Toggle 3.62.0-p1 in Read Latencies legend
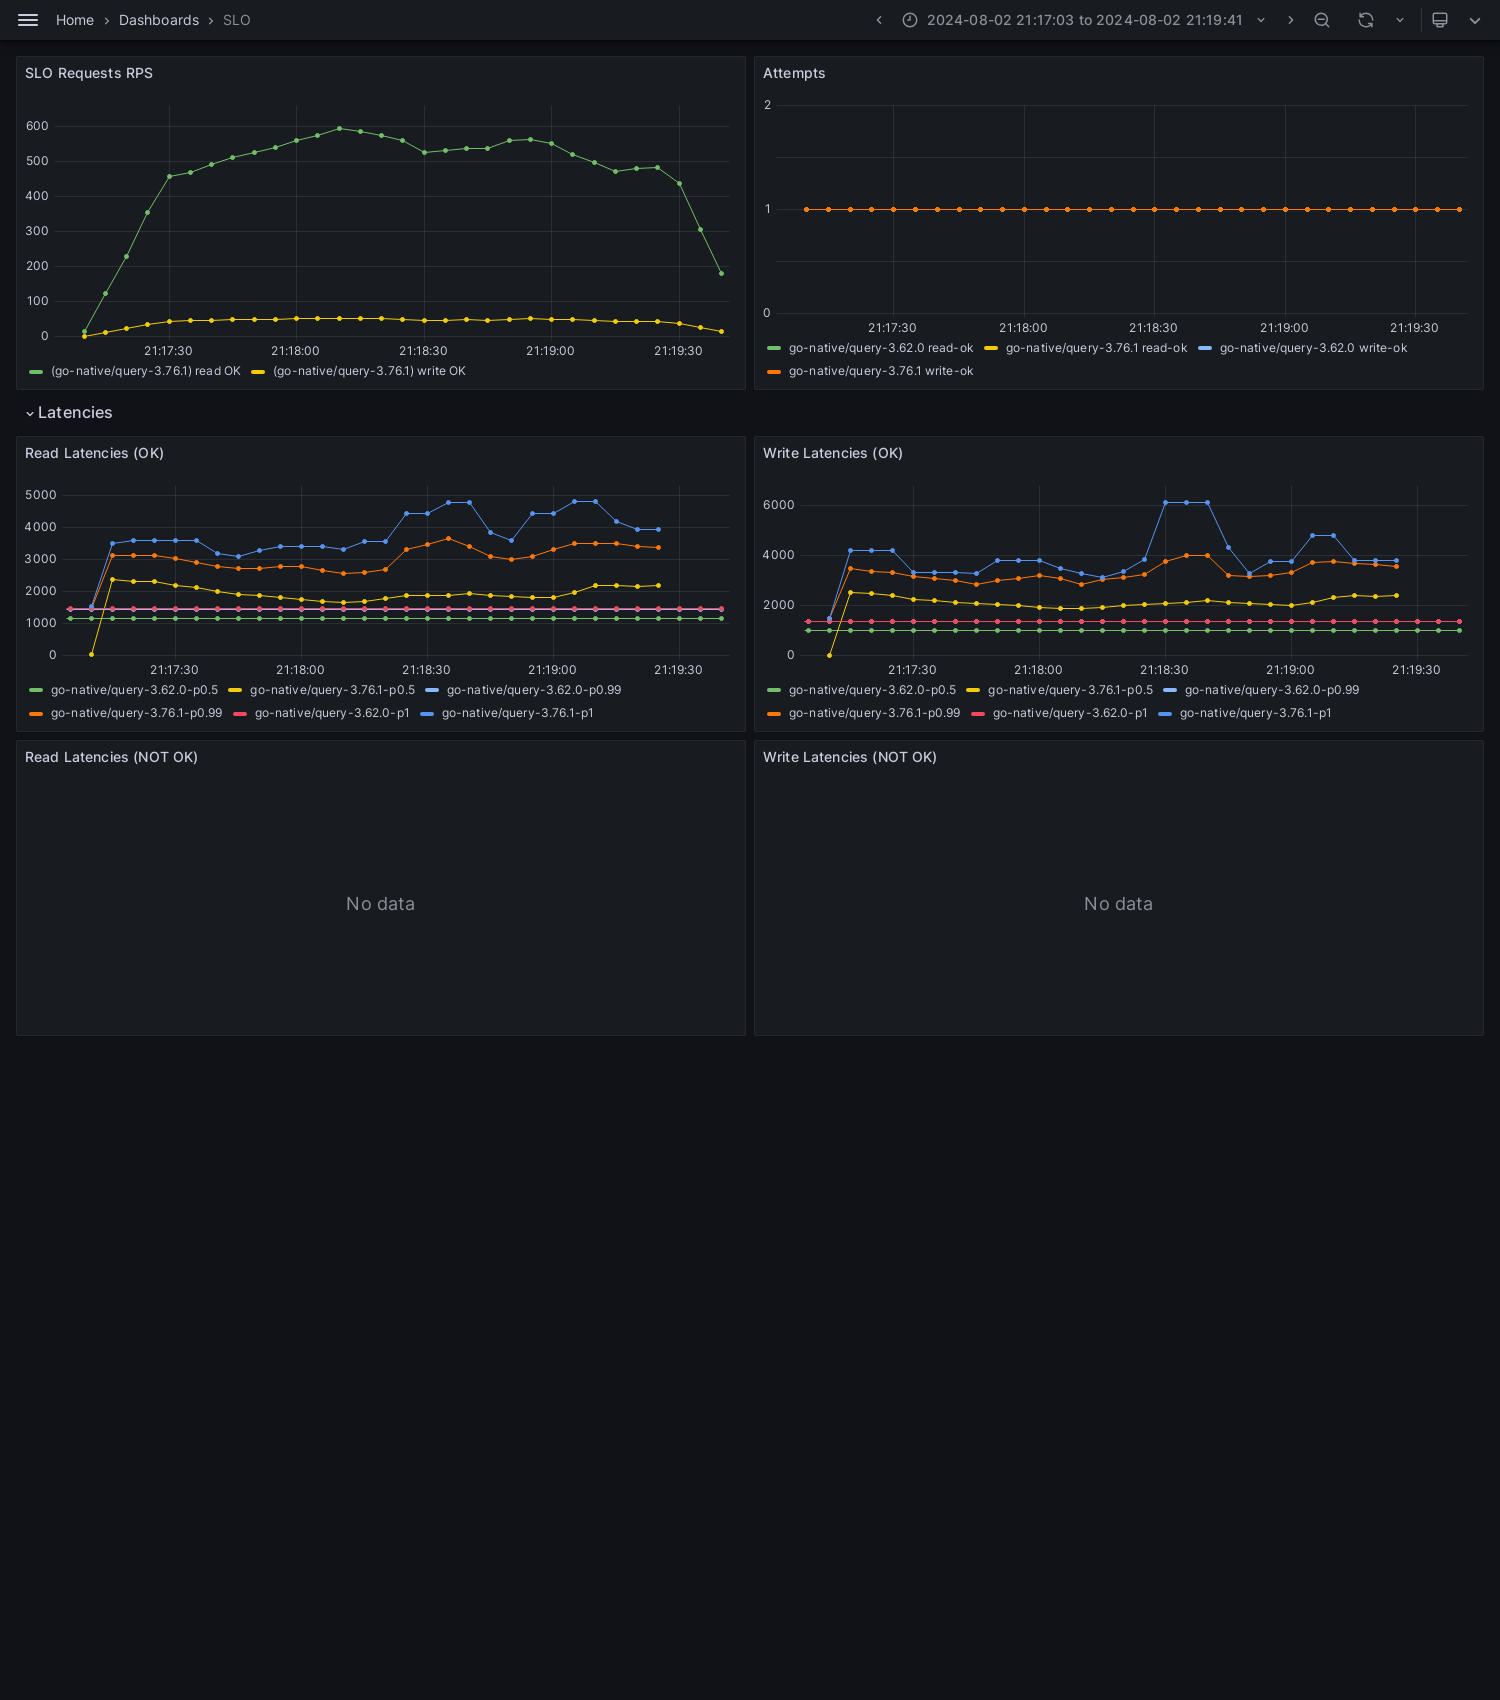Image resolution: width=1500 pixels, height=1700 pixels. pyautogui.click(x=332, y=713)
